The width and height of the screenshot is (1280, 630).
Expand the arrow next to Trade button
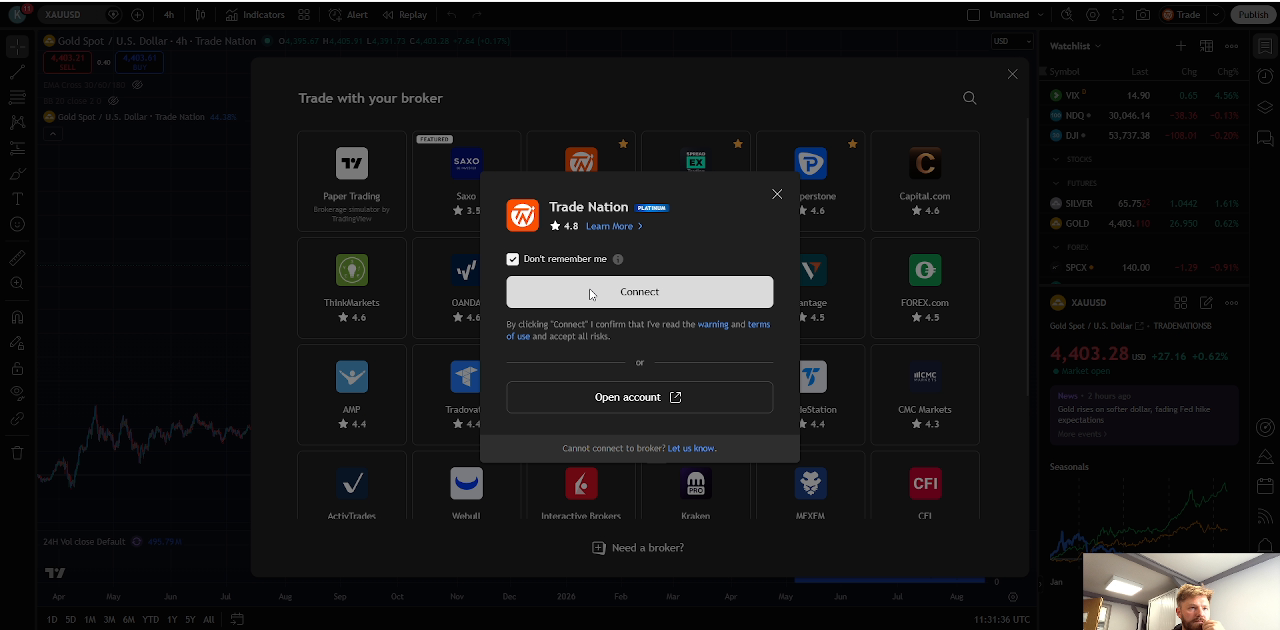click(1216, 15)
